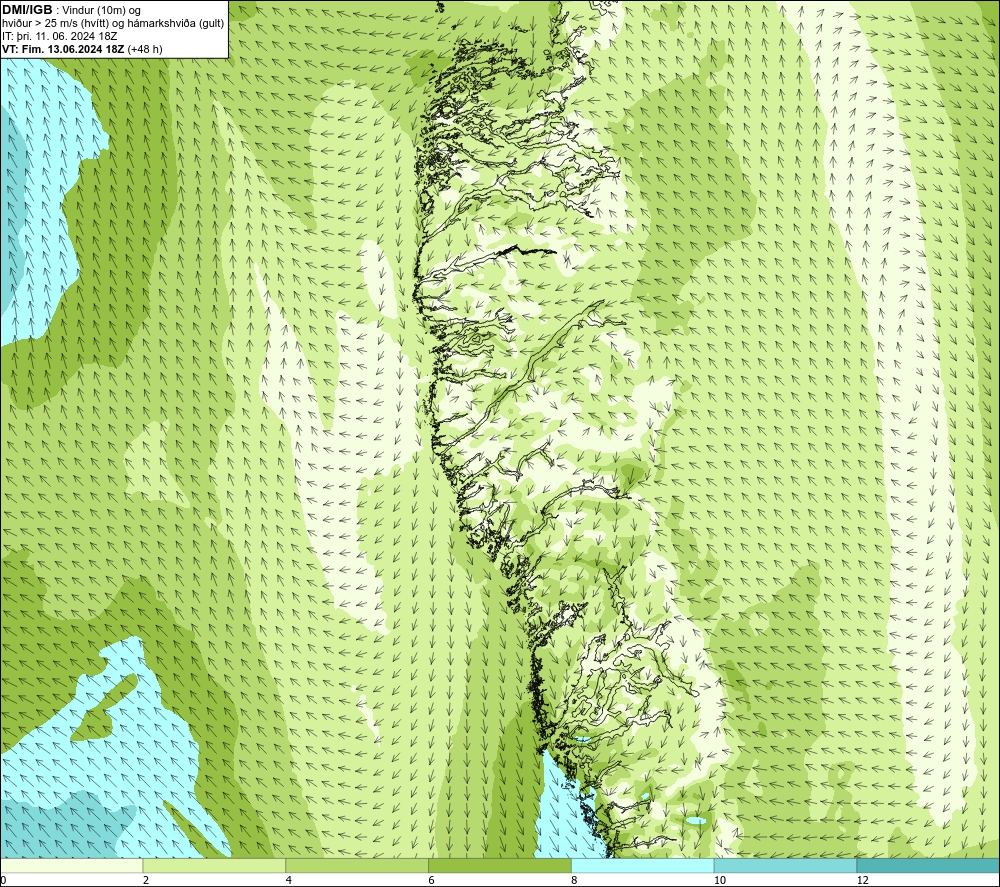Click the 2–4 m/s light green swatch
Viewport: 1000px width, 887px height.
pos(214,865)
